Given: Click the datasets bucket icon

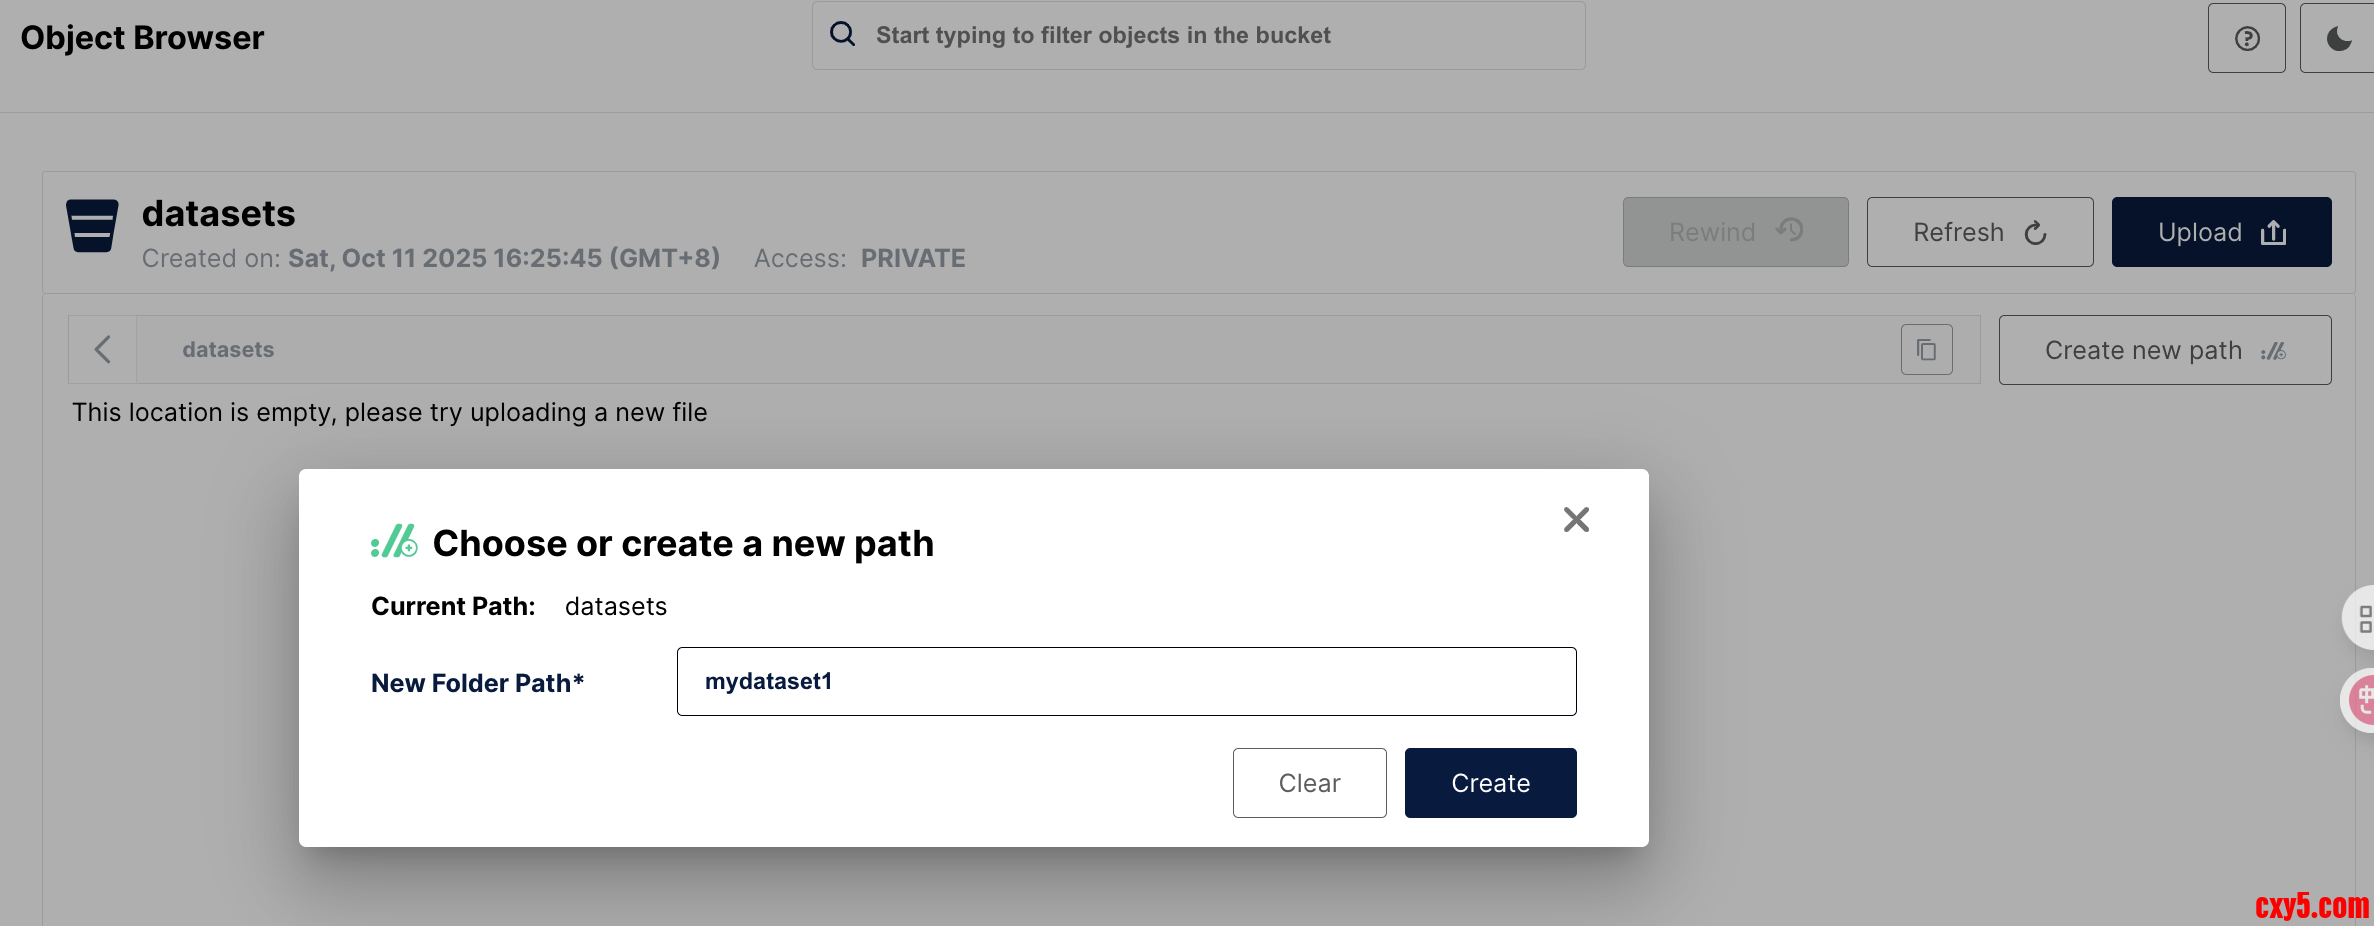Looking at the screenshot, I should 92,225.
